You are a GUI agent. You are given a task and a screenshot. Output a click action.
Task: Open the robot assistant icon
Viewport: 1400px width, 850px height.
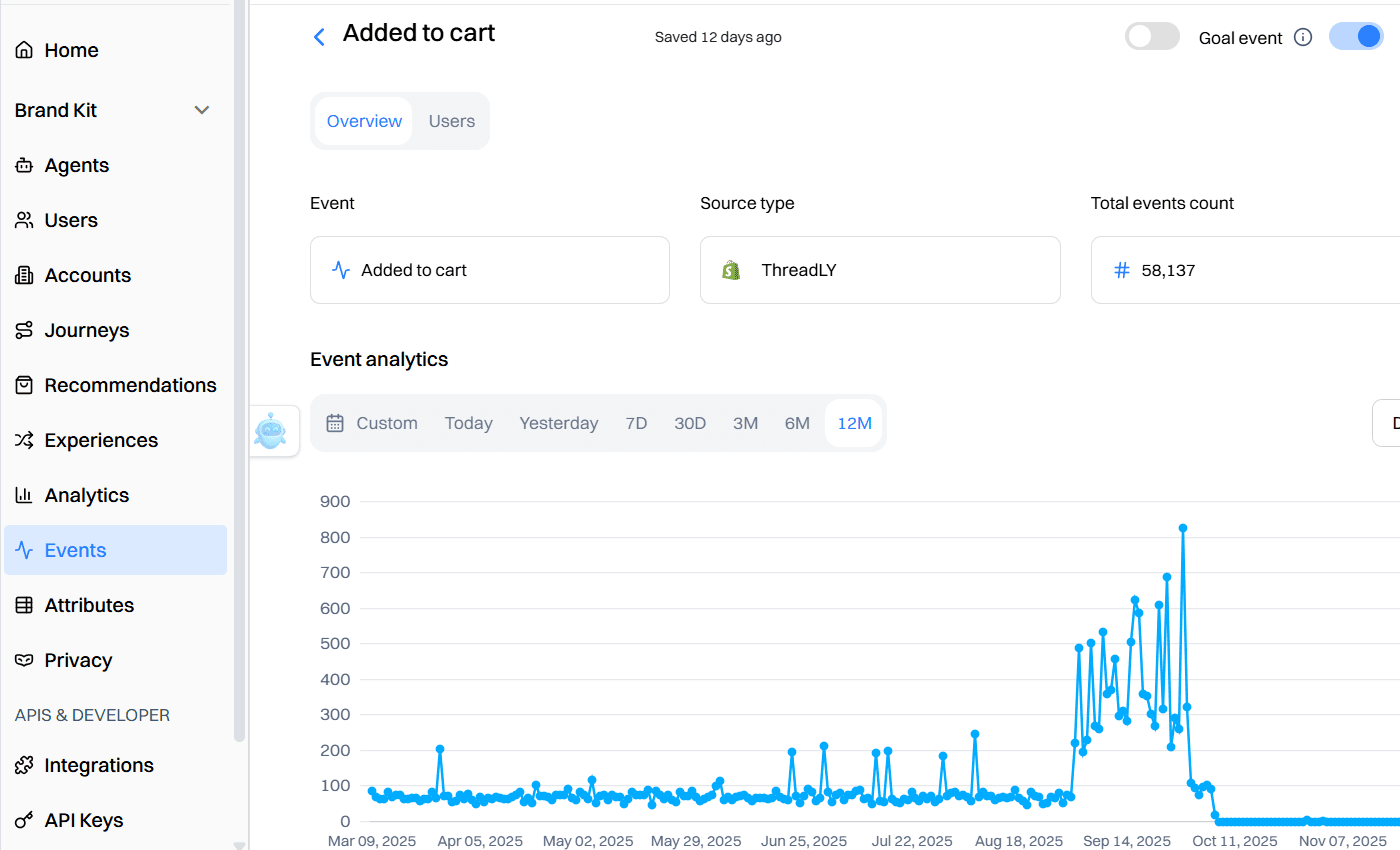click(x=271, y=431)
